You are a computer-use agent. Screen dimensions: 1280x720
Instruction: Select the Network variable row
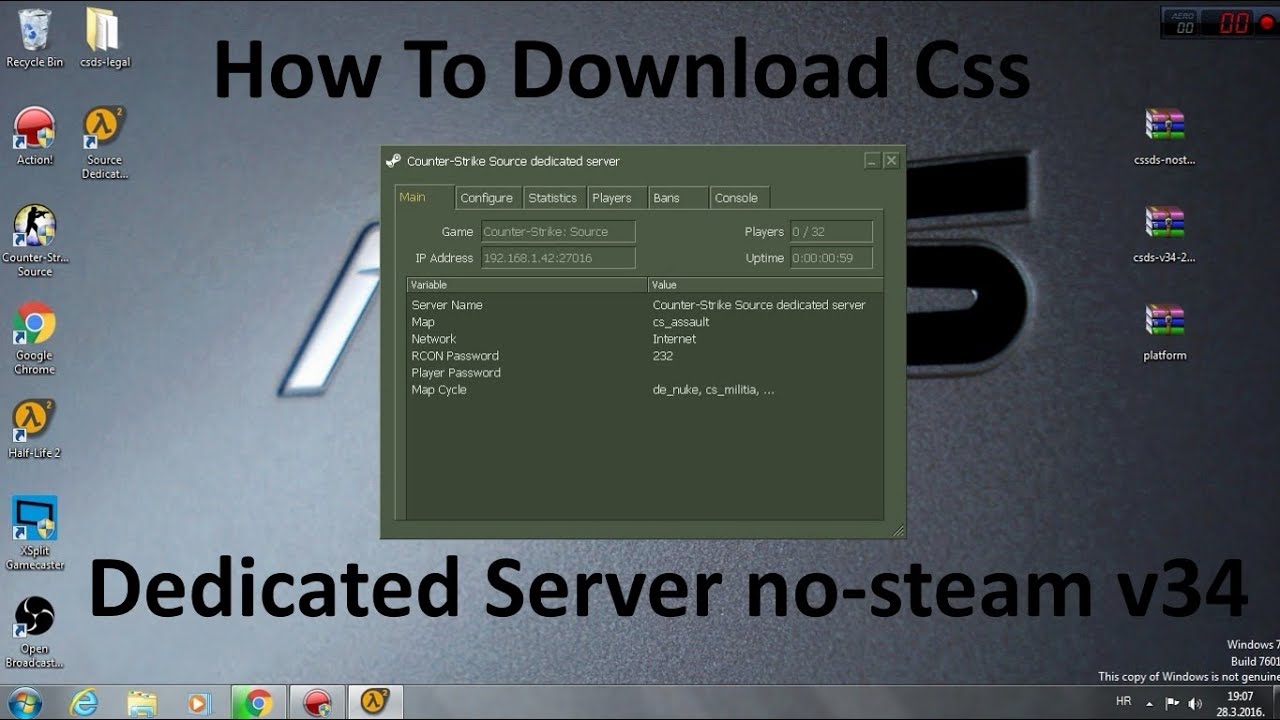[644, 339]
